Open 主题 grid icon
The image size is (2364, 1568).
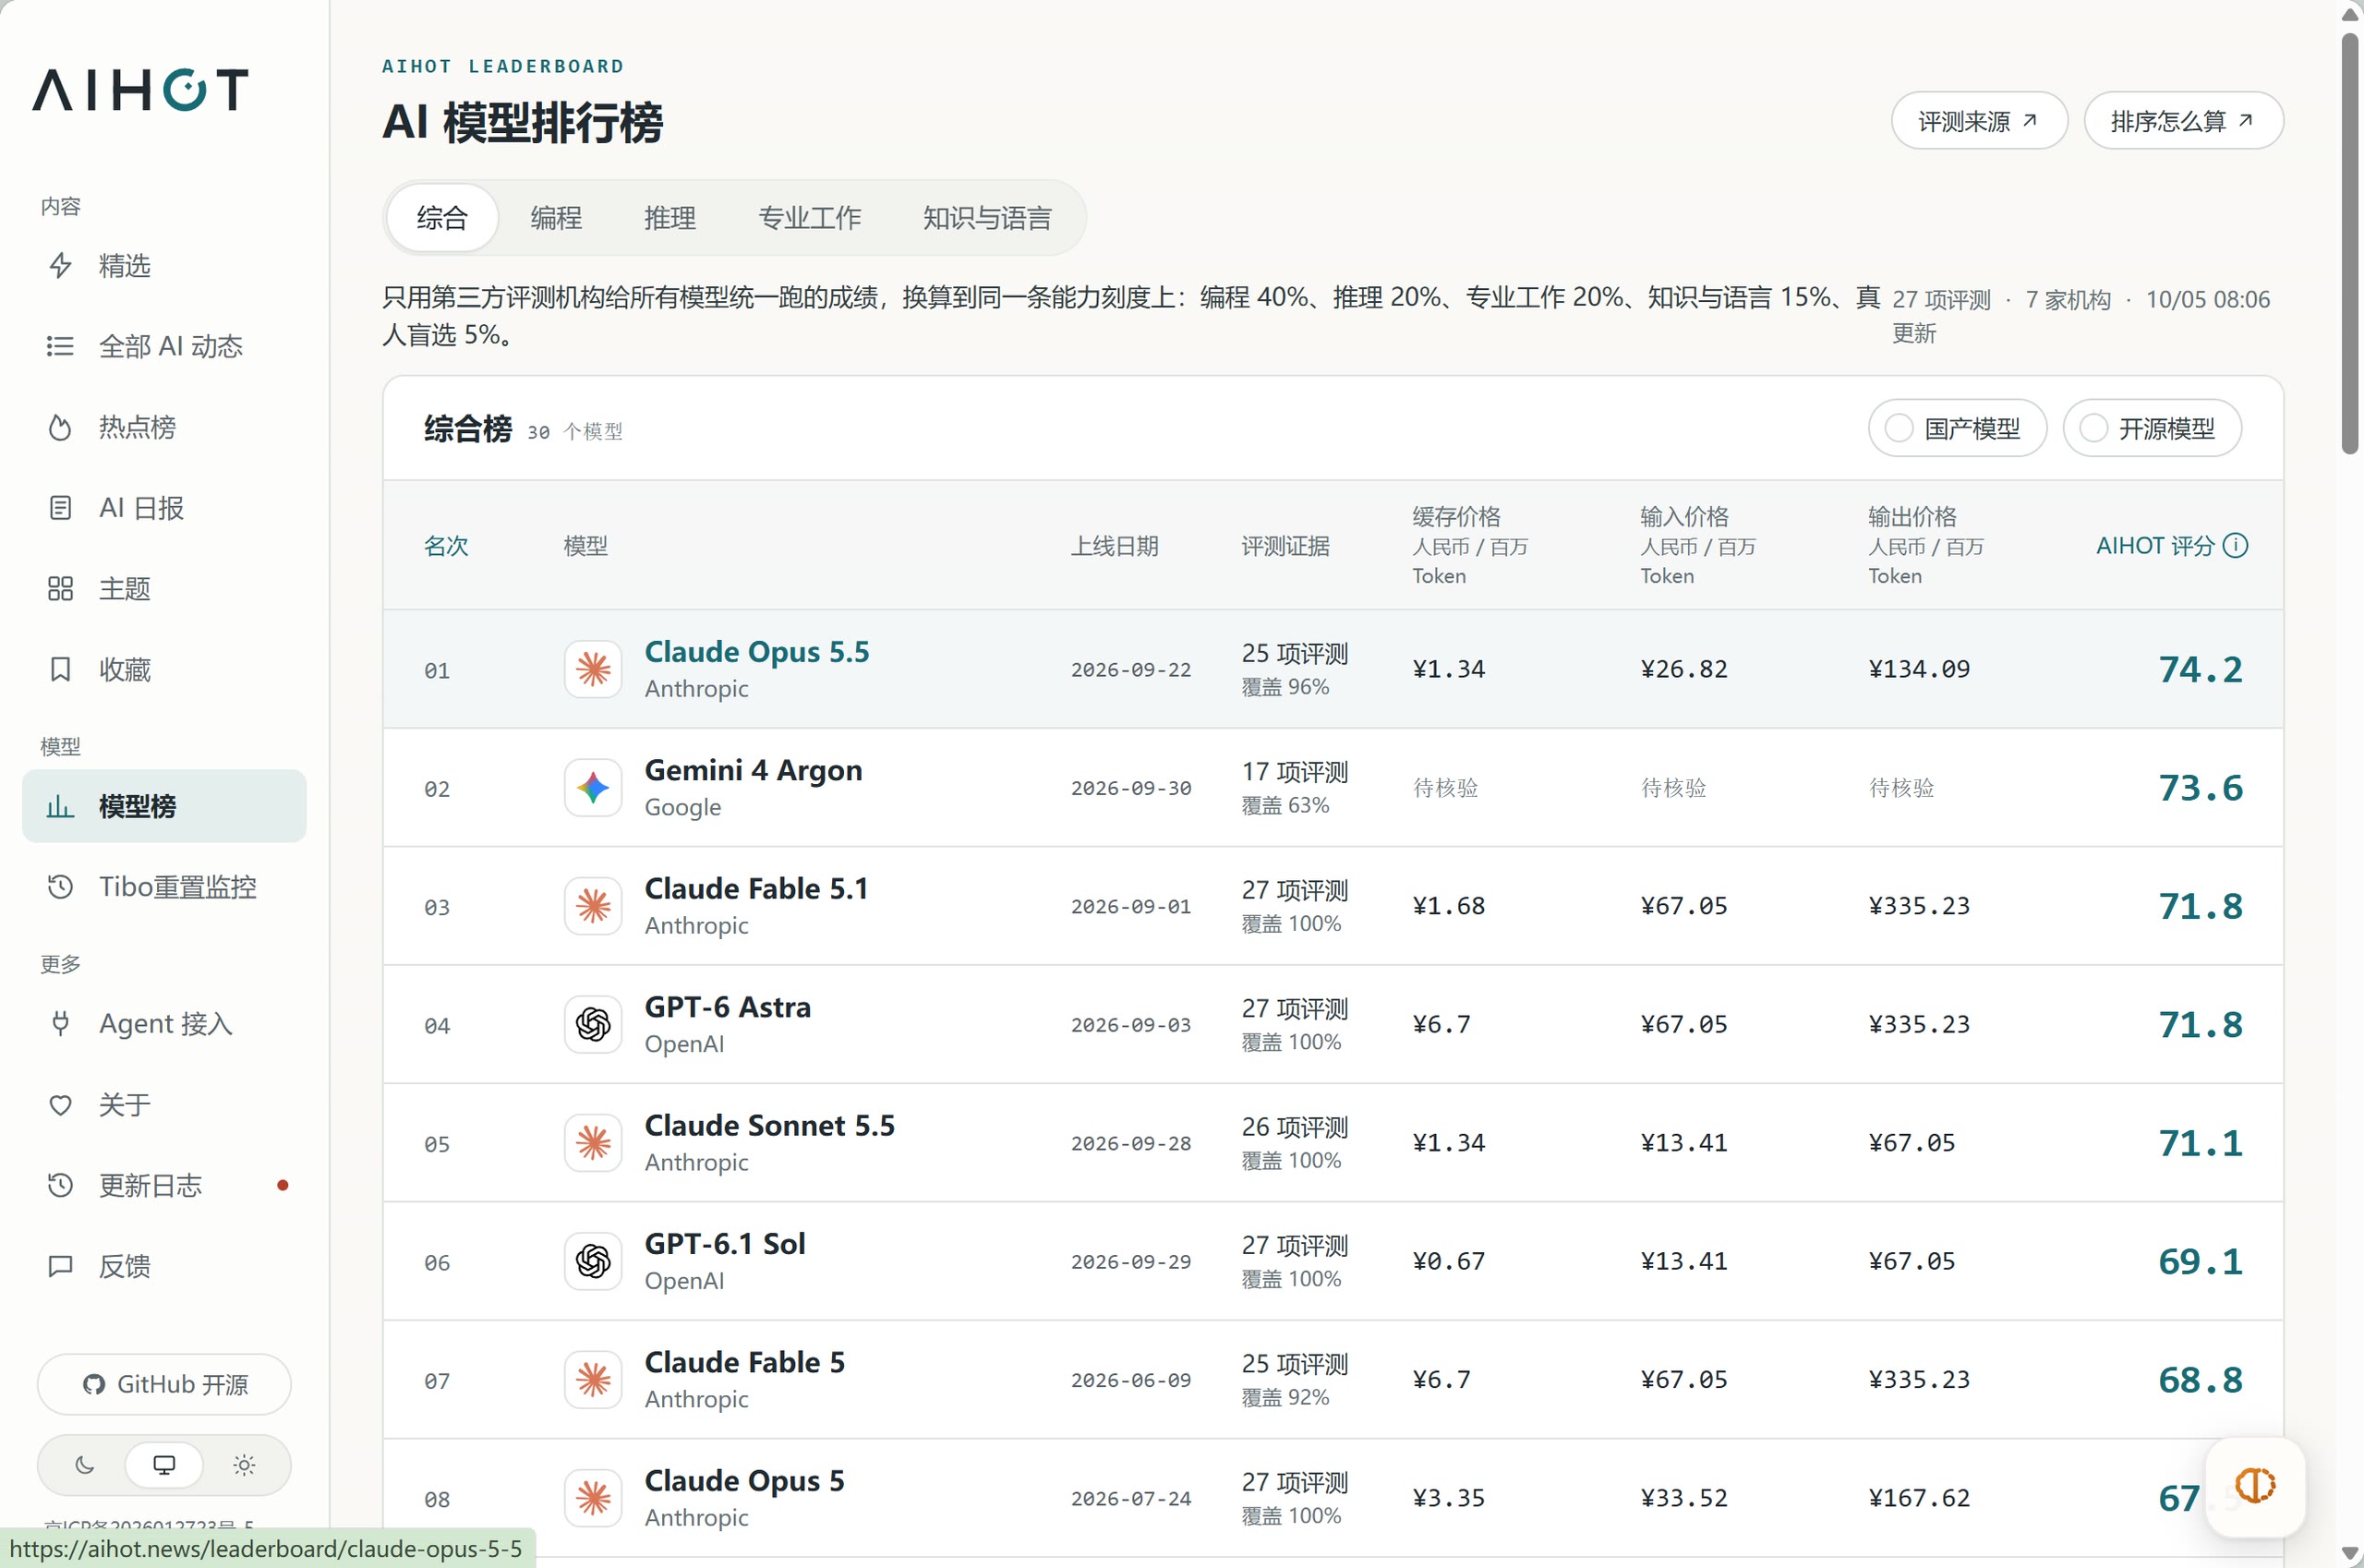pyautogui.click(x=60, y=588)
